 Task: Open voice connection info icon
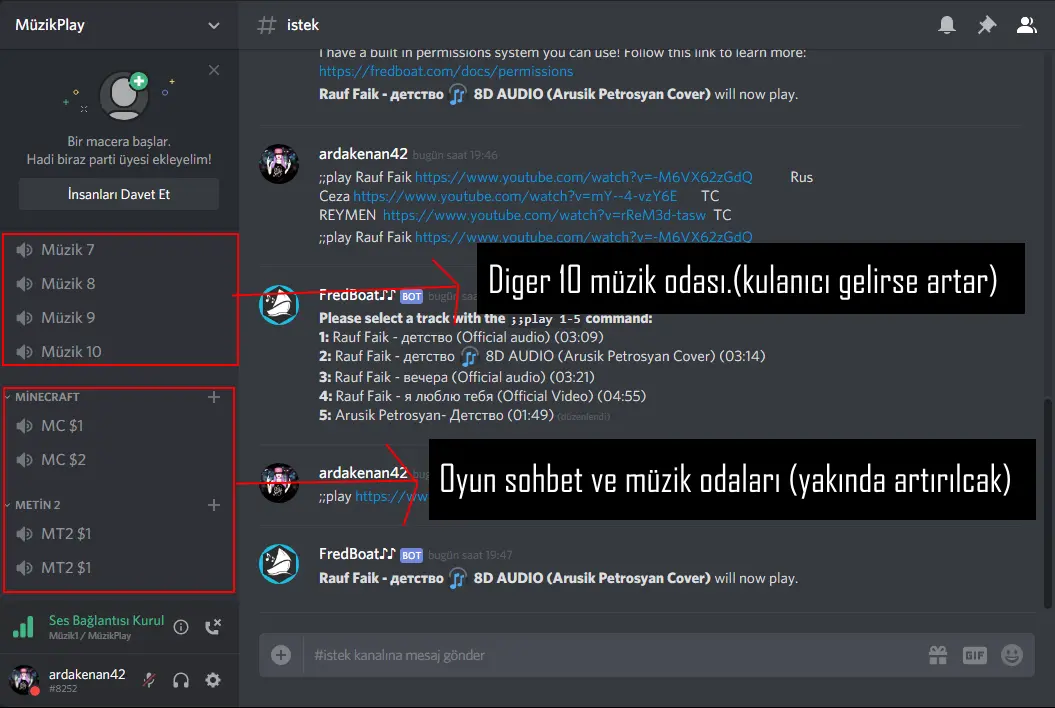pyautogui.click(x=181, y=627)
